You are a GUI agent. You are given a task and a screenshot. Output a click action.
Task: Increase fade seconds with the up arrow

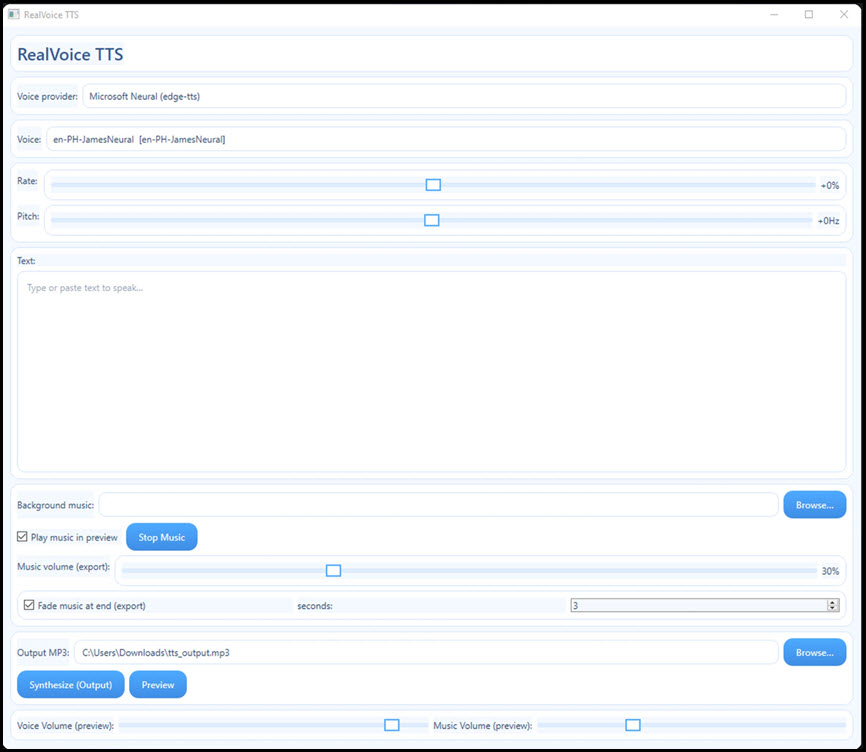tap(833, 602)
